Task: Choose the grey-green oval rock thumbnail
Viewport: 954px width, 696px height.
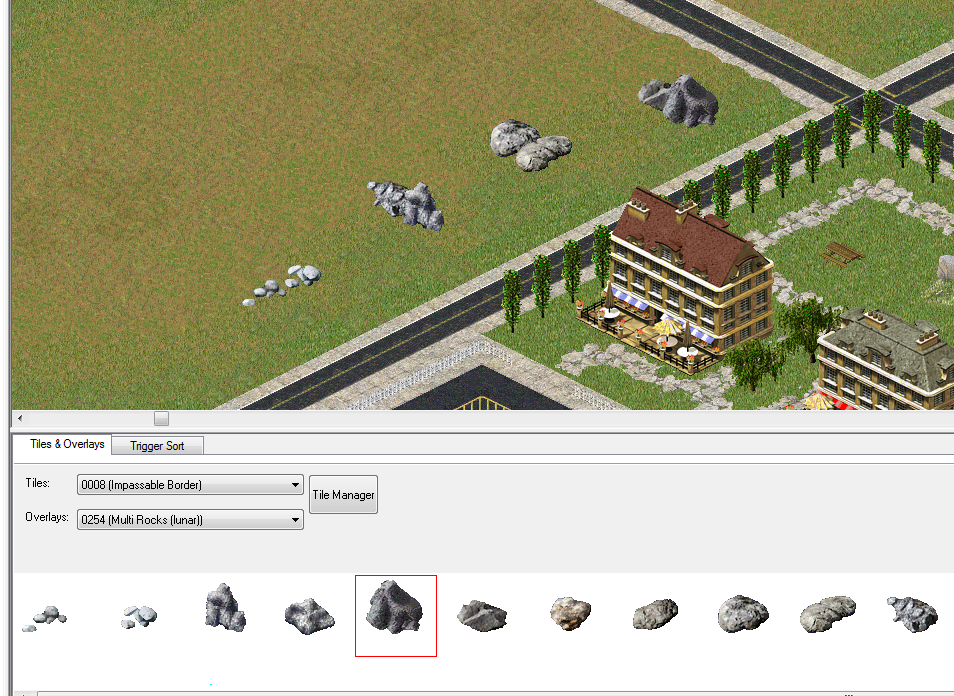Action: [x=655, y=614]
